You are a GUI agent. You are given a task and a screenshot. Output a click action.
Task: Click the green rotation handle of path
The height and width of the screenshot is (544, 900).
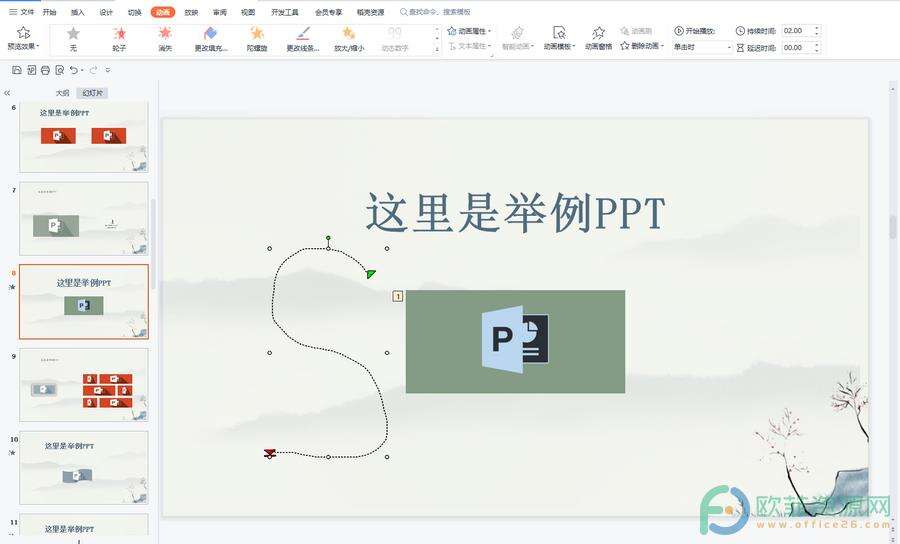[328, 238]
